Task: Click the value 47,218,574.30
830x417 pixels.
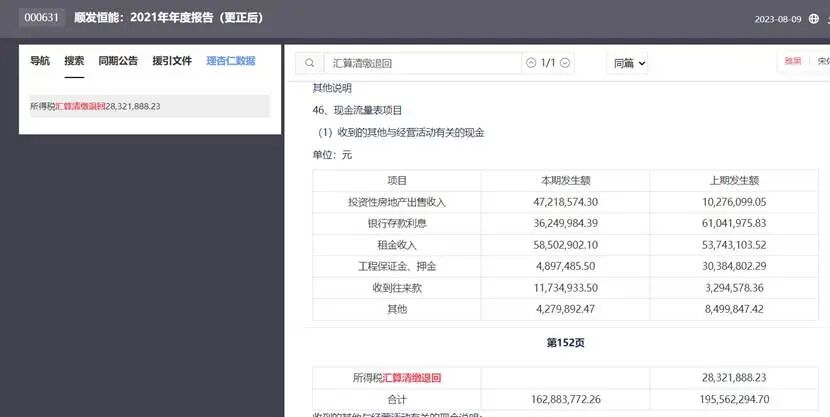Action: click(x=565, y=202)
